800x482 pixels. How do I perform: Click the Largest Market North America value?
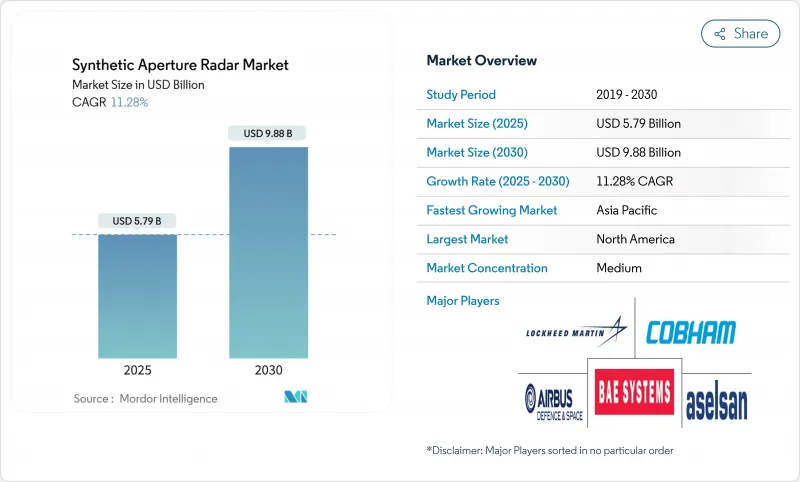coord(634,240)
